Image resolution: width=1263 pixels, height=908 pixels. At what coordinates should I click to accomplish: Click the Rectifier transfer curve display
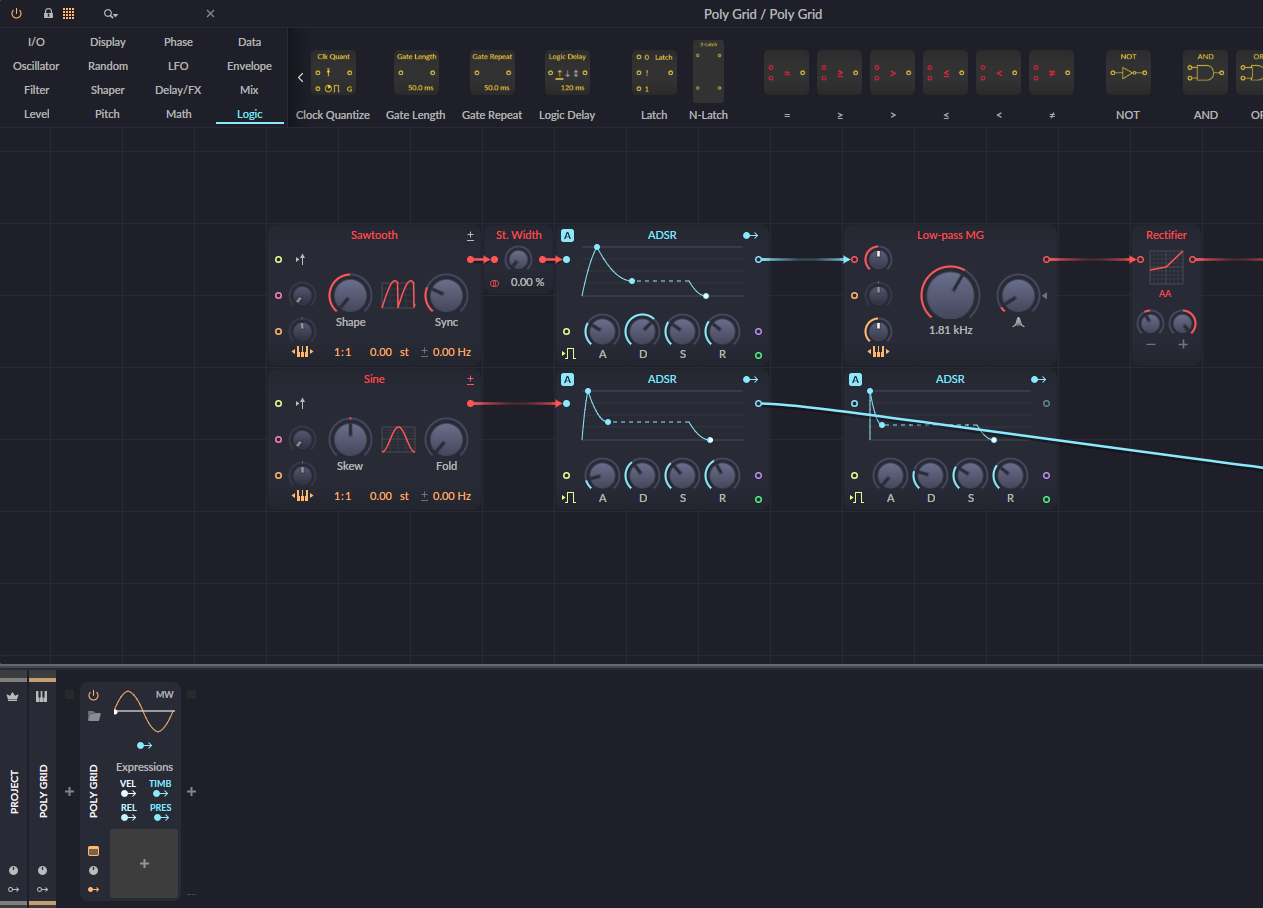pos(1165,266)
